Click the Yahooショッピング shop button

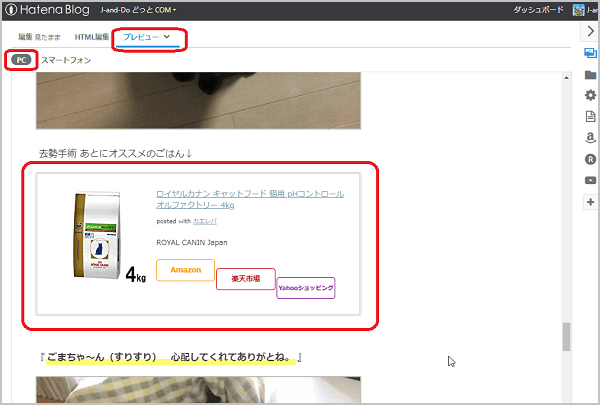coord(306,288)
